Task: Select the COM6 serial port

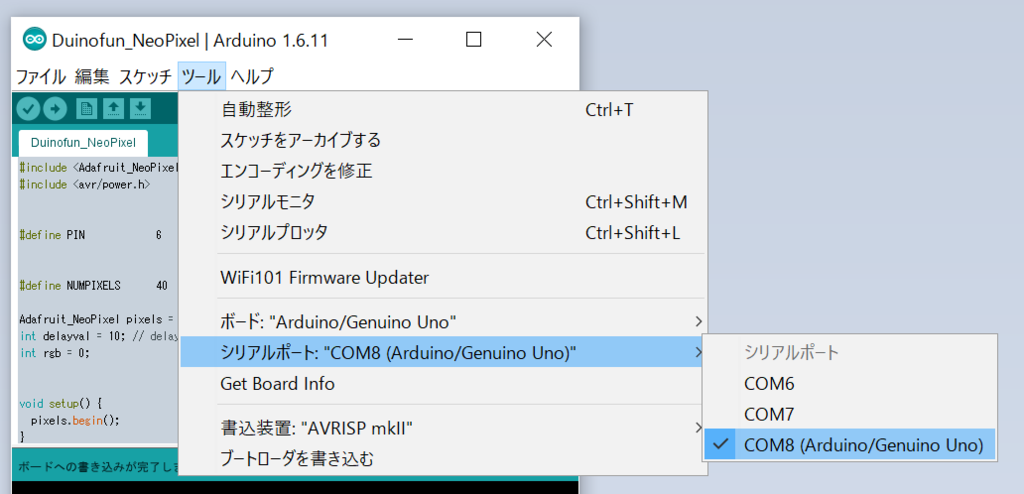Action: point(850,384)
